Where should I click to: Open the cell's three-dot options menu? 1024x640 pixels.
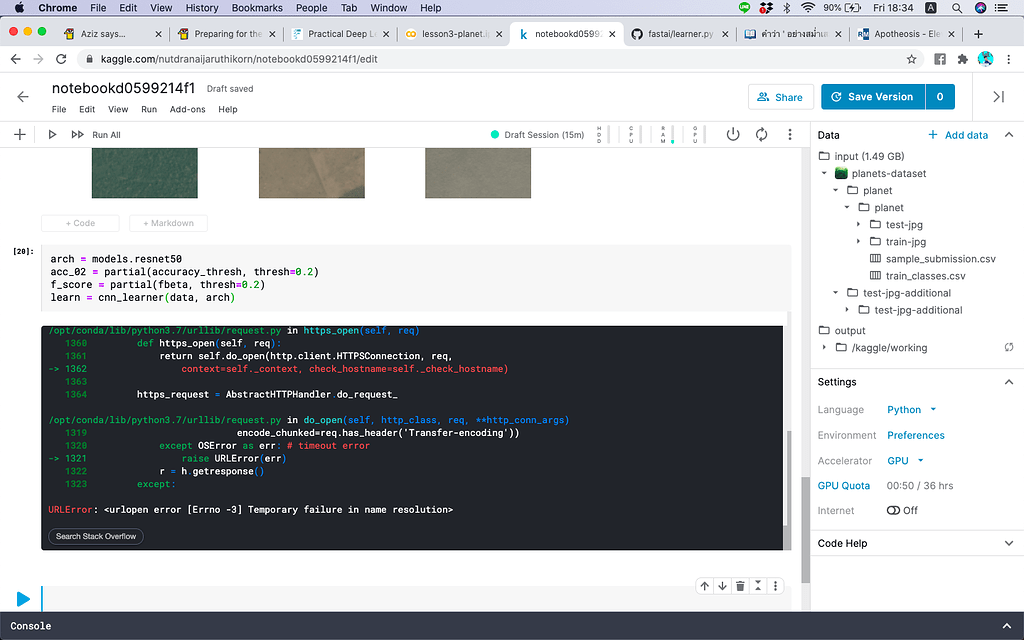(775, 586)
